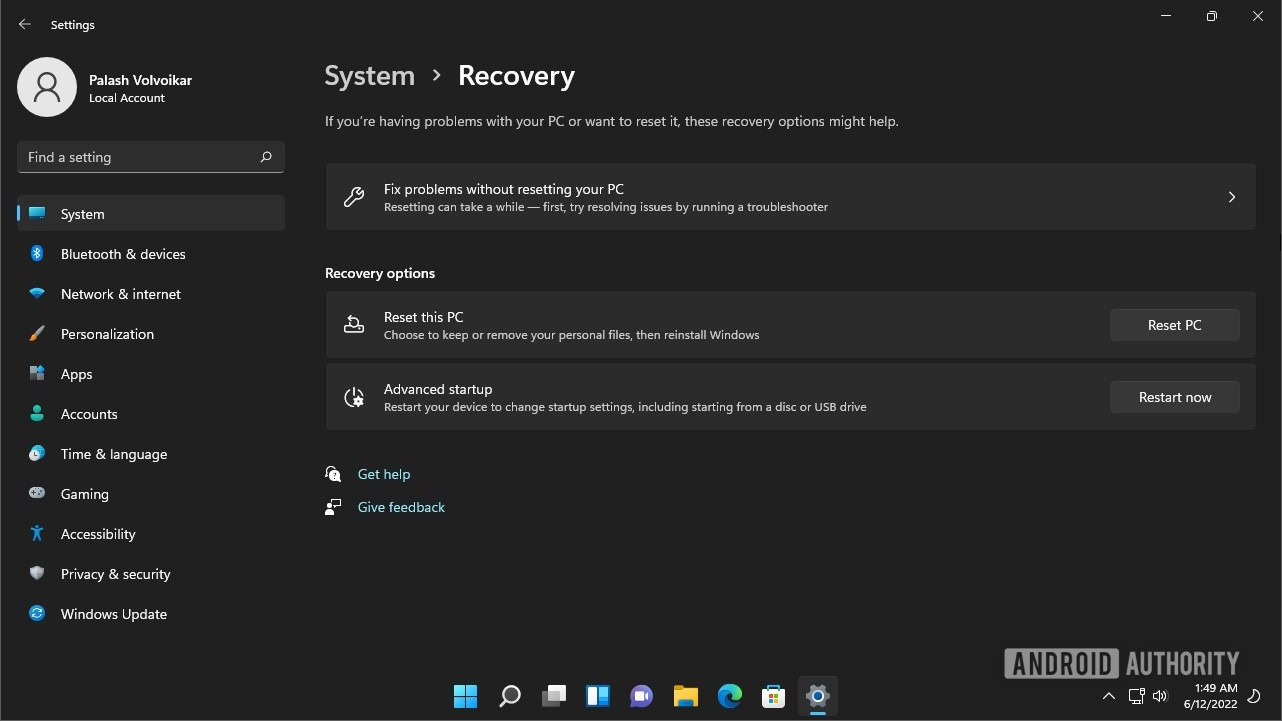
Task: Click the Gaming controller icon
Action: [x=37, y=494]
